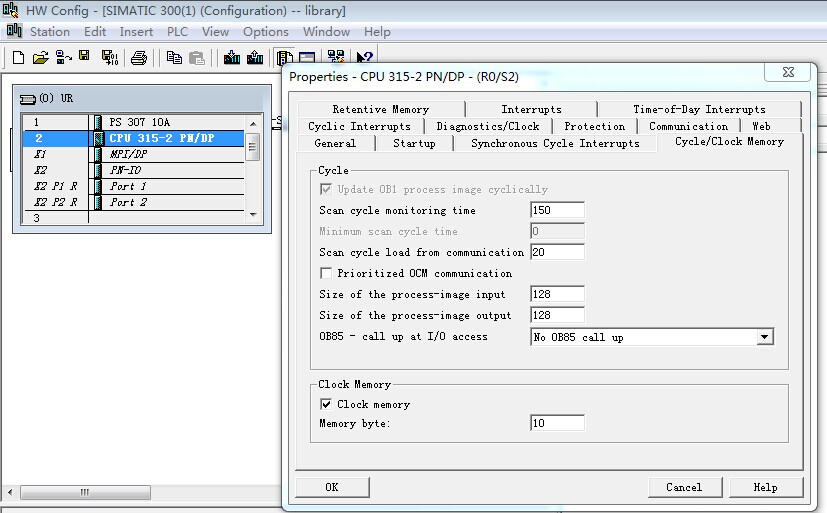Click the process-image input size field
Viewport: 827px width, 513px height.
pyautogui.click(x=557, y=294)
